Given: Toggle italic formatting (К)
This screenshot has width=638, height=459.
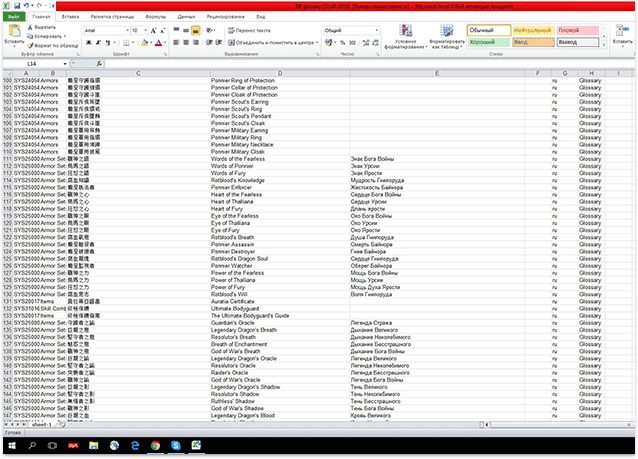Looking at the screenshot, I should pos(98,43).
